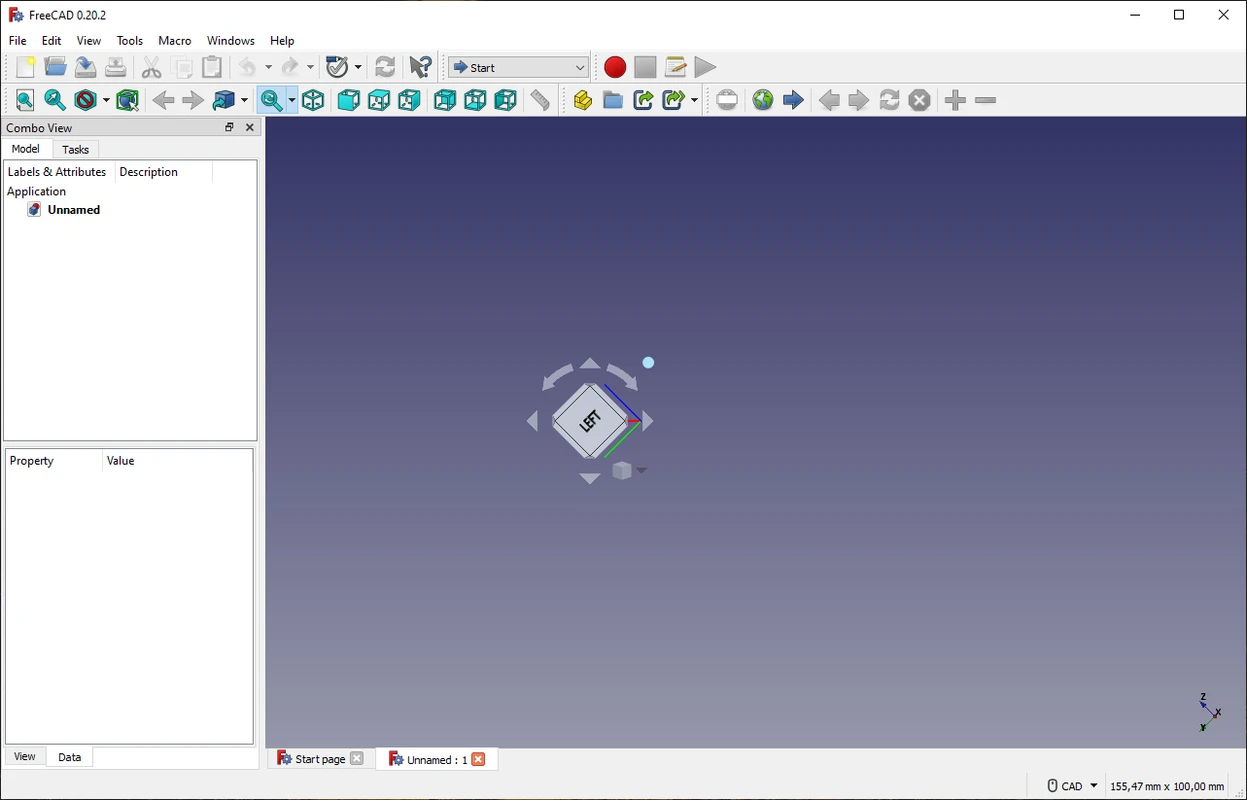The image size is (1247, 800).
Task: Save the active document
Action: click(x=86, y=67)
